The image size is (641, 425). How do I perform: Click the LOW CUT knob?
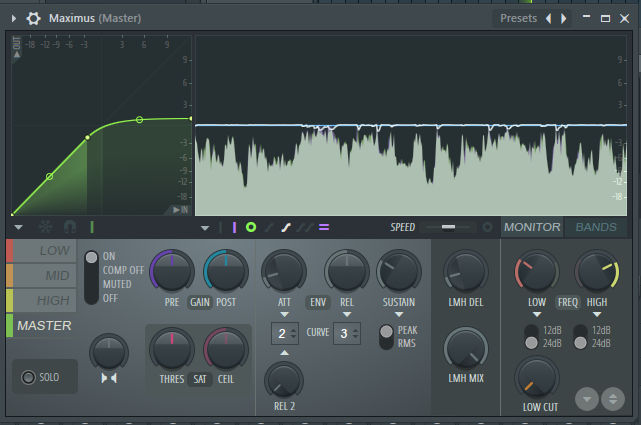pyautogui.click(x=537, y=378)
